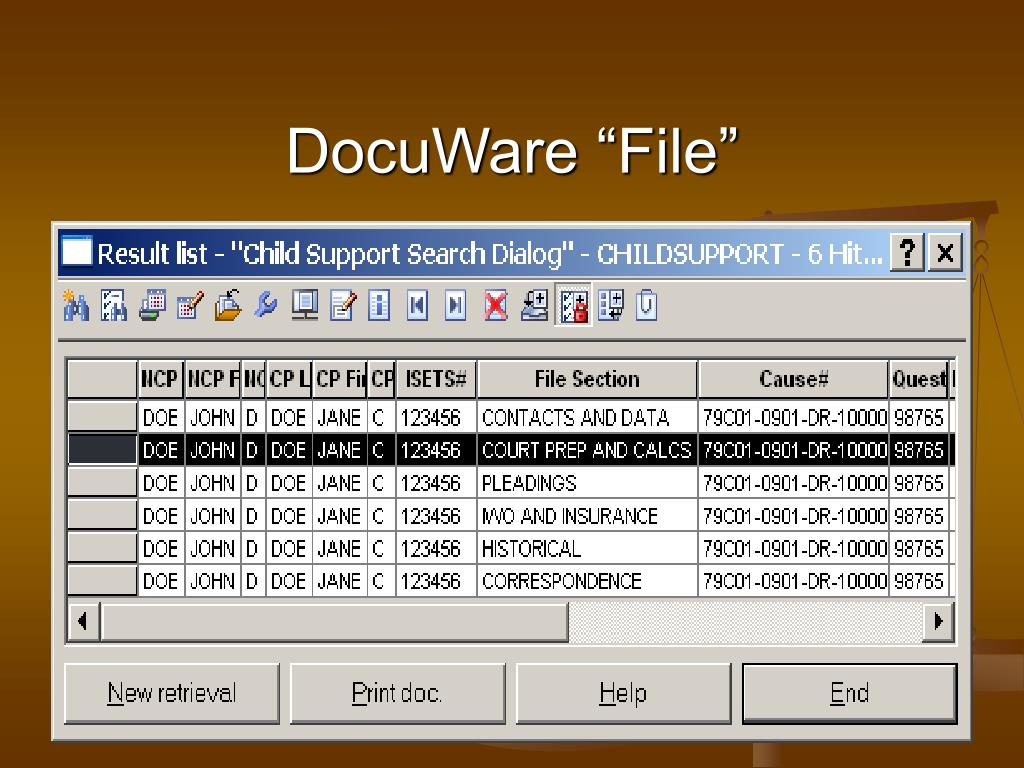
Task: Click the left arrow of horizontal scrollbar
Action: tap(83, 621)
